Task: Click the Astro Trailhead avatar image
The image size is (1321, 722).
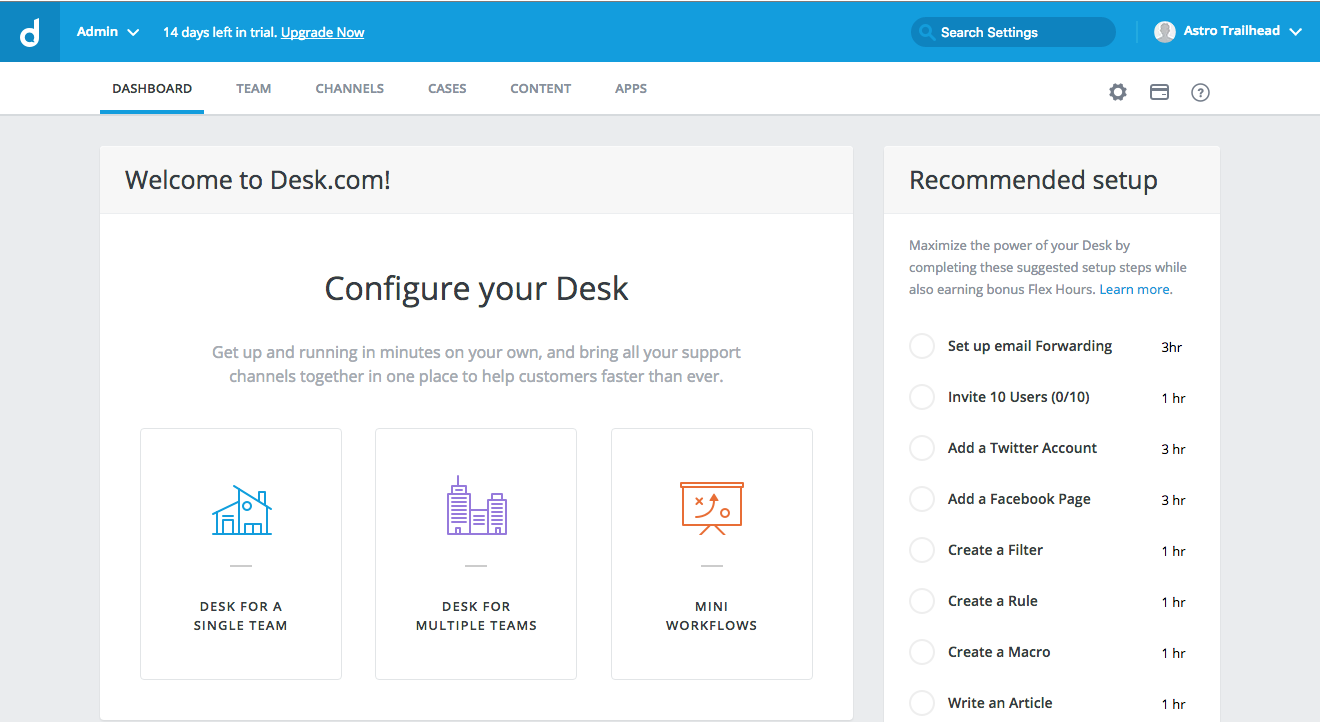Action: 1165,32
